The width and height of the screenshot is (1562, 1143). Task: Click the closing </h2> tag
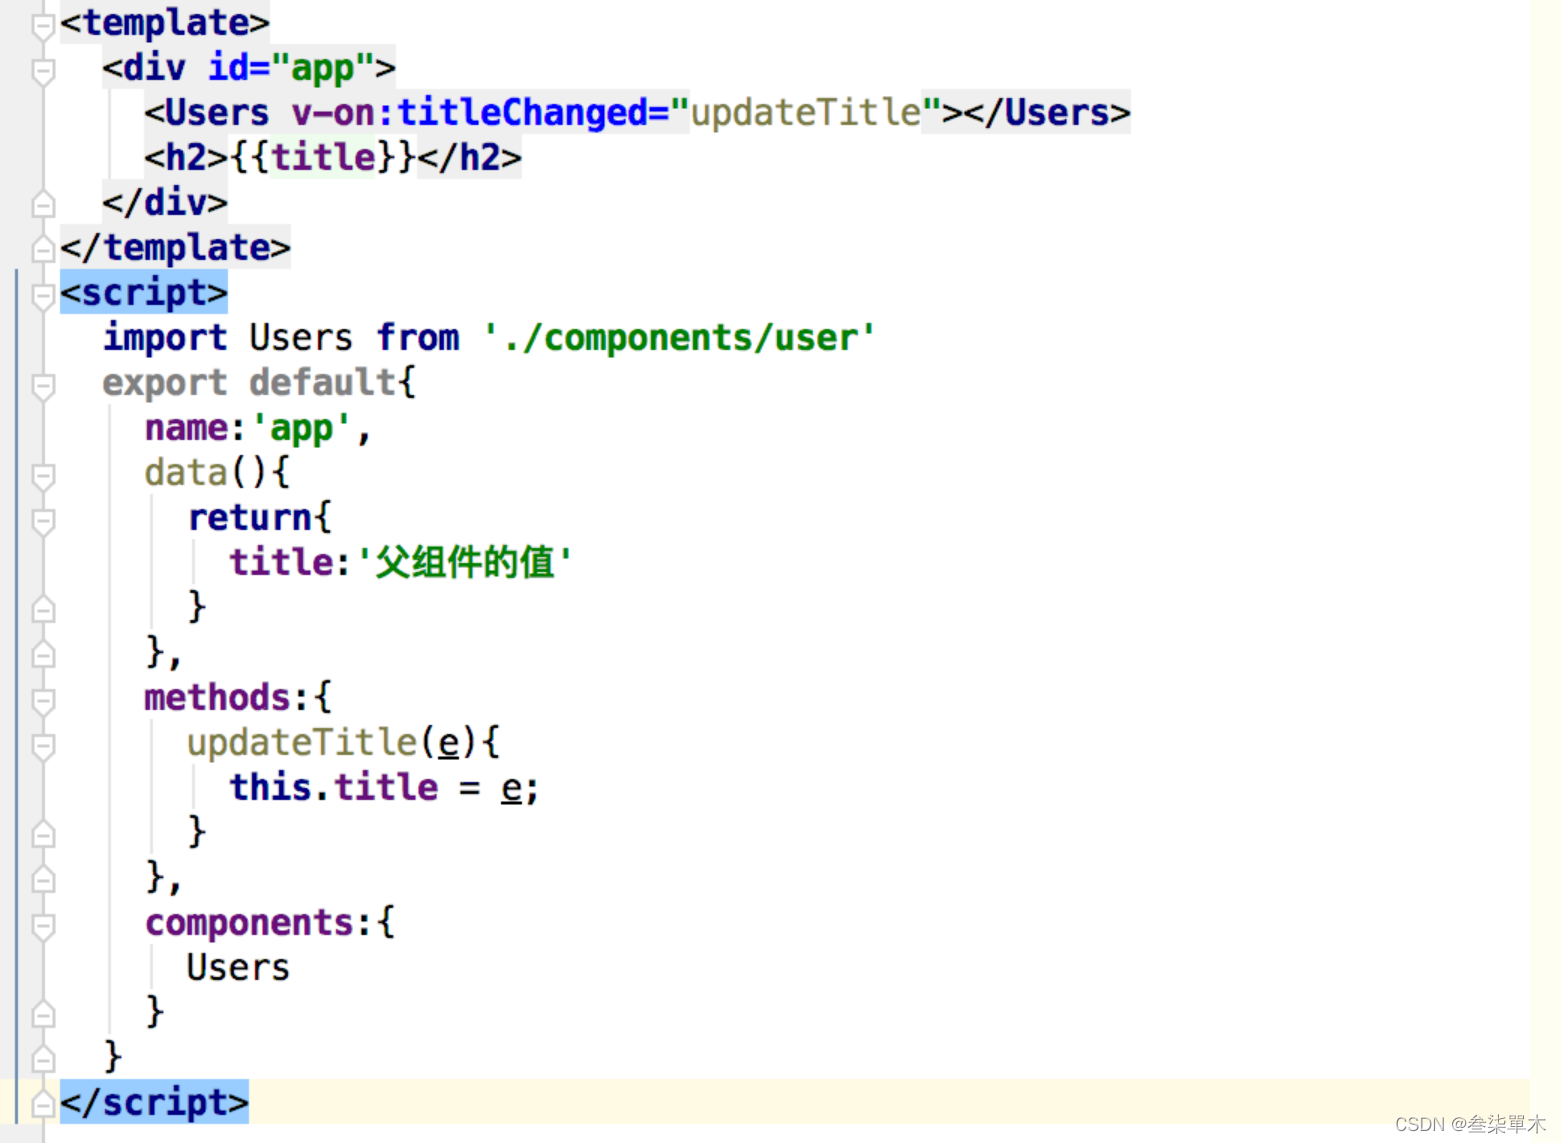click(x=469, y=158)
